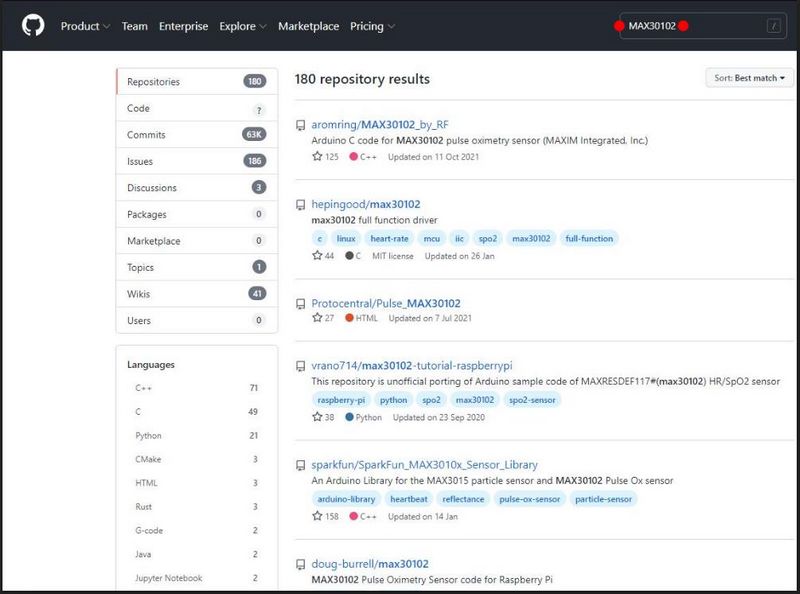This screenshot has height=594, width=800.
Task: Open the Sort: Best match dropdown
Action: [749, 78]
